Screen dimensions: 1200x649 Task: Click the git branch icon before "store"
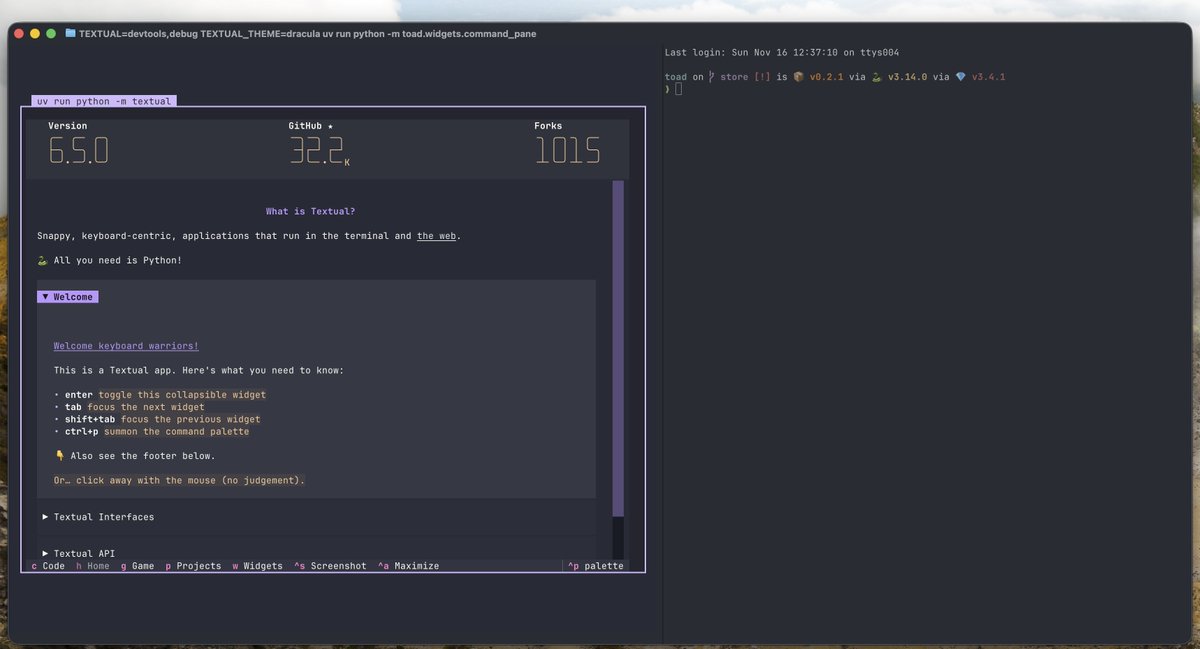click(711, 77)
